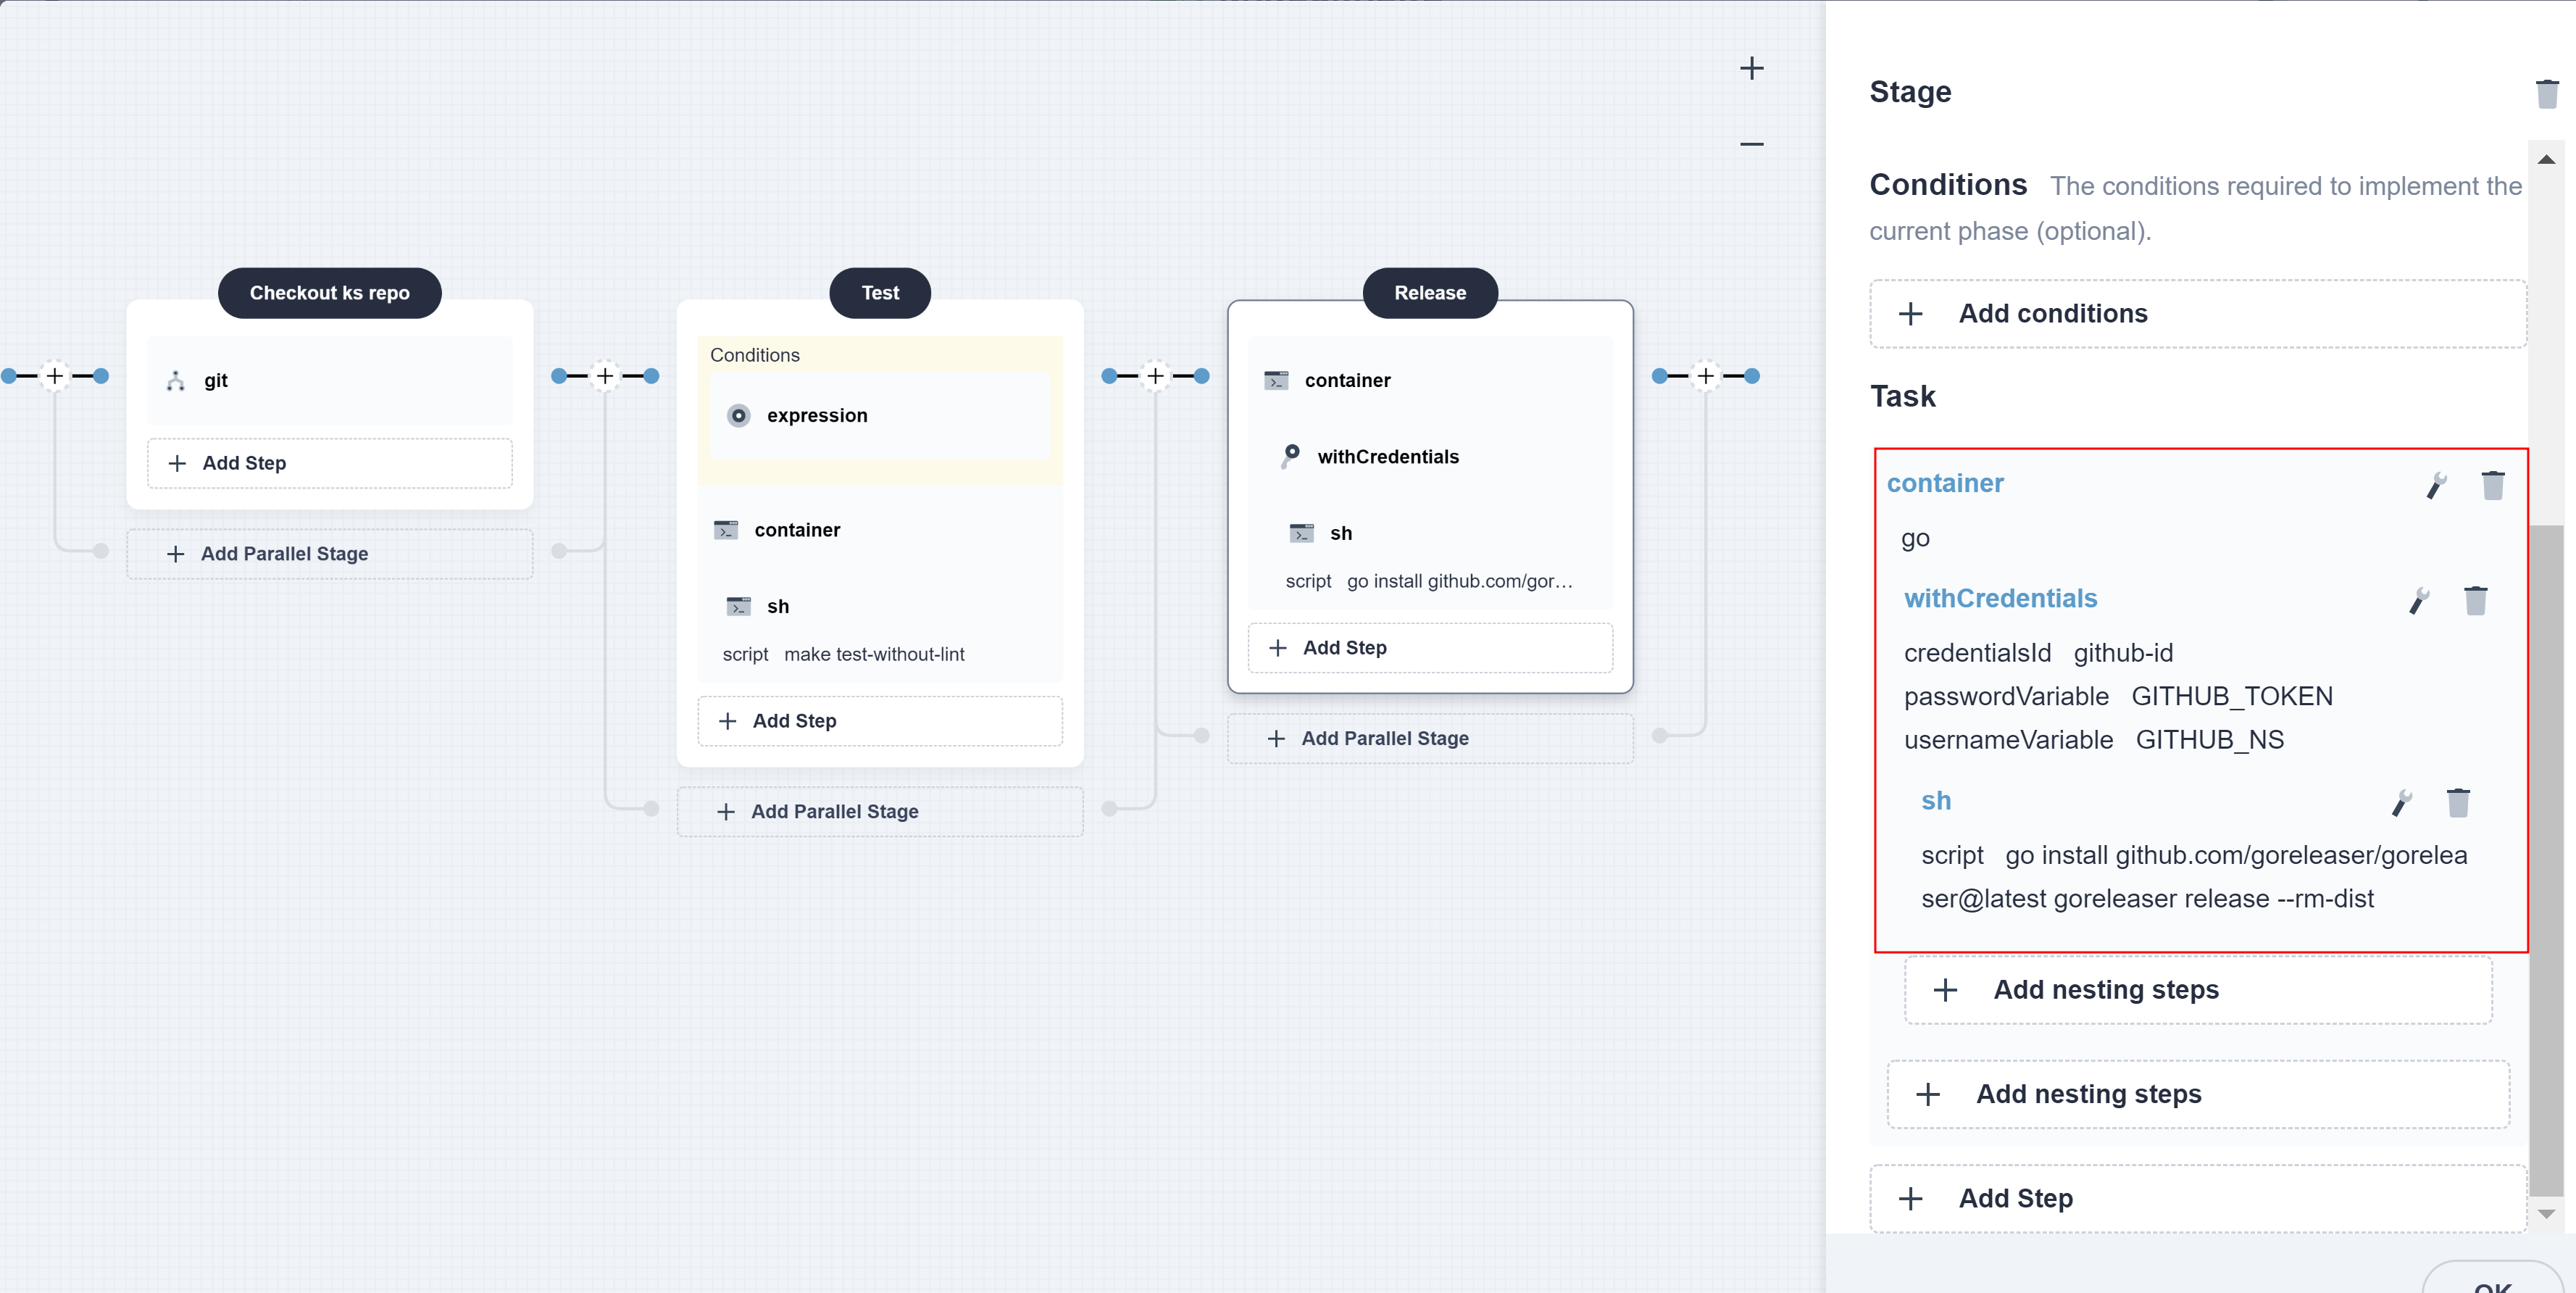The image size is (2576, 1293).
Task: Edit the withCredentials step
Action: point(2419,600)
